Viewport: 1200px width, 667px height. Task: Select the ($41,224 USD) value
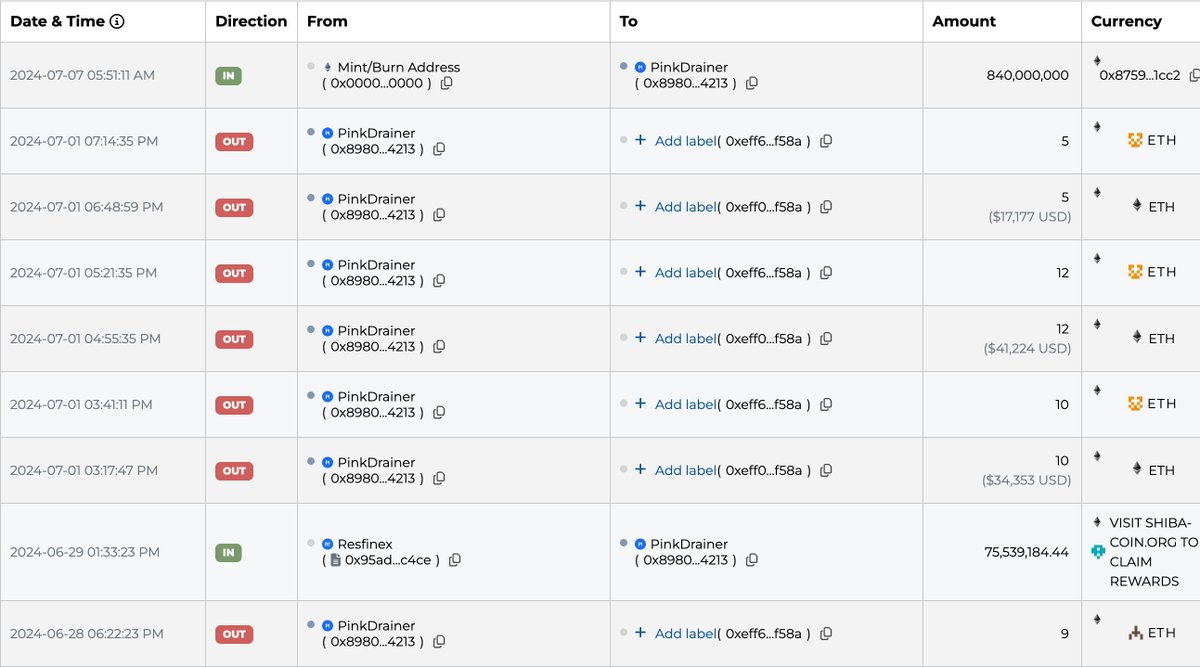tap(1027, 348)
